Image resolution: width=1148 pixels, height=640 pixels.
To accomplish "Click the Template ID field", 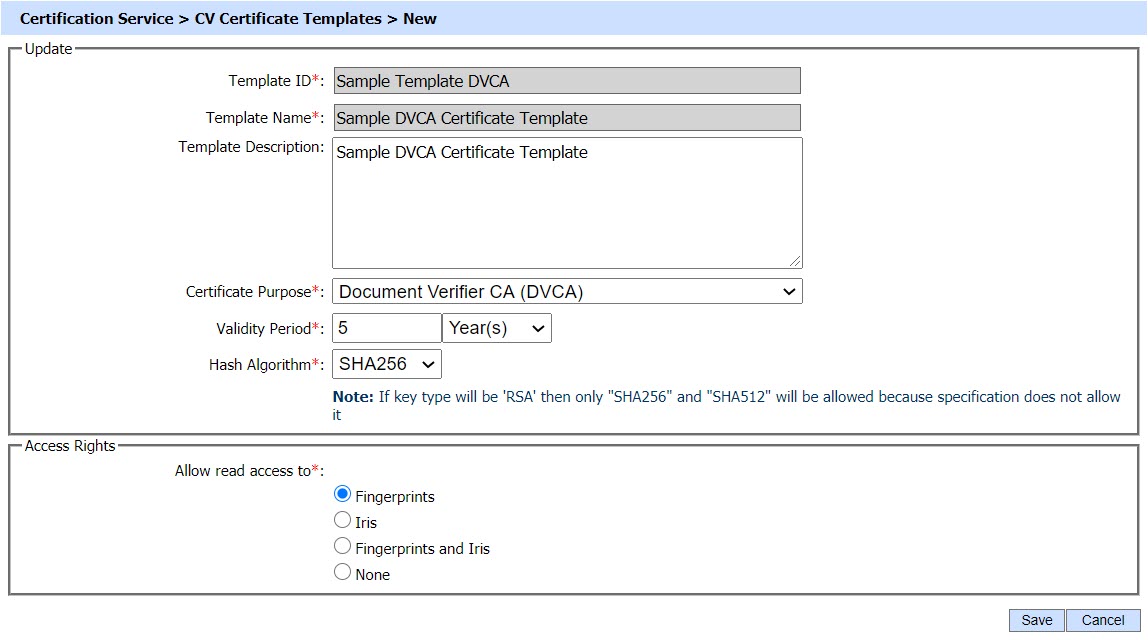I will tap(566, 81).
